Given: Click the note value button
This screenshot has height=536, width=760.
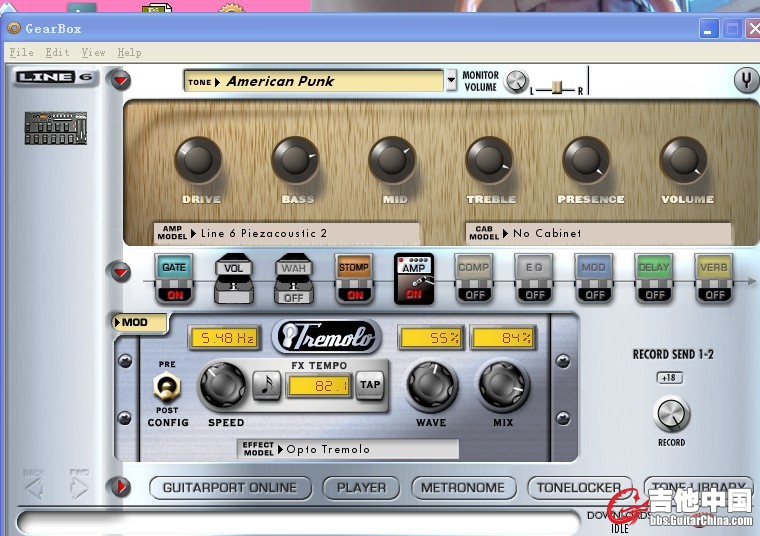Looking at the screenshot, I should (x=267, y=386).
